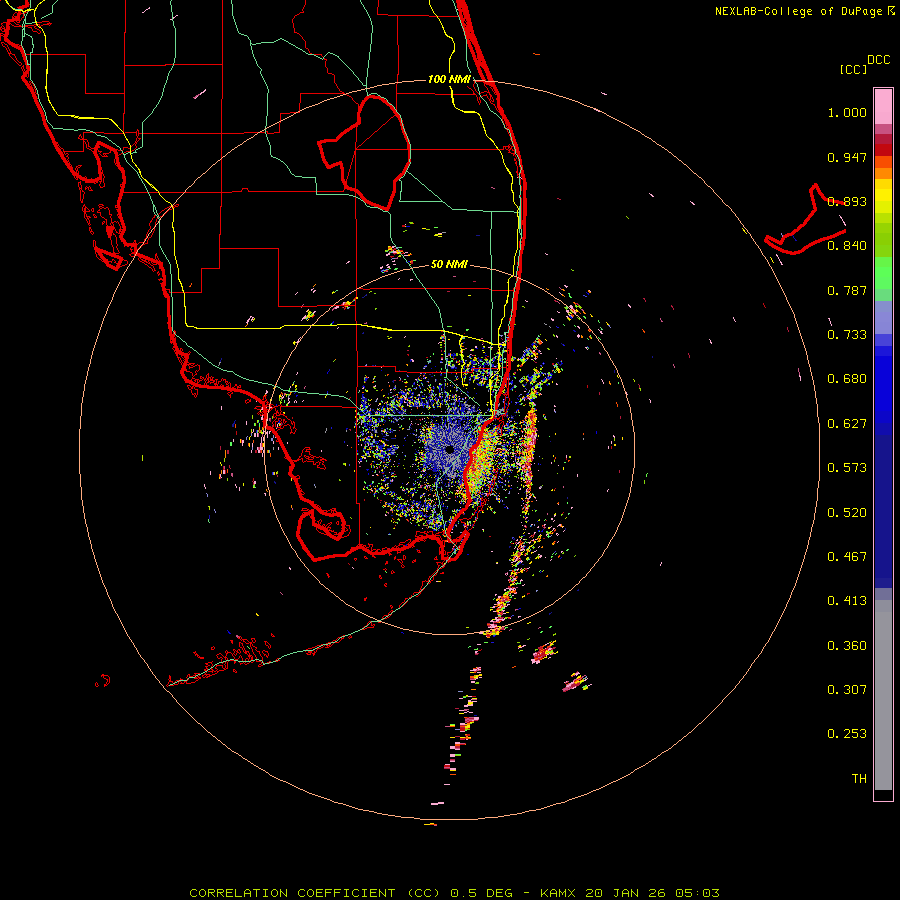Click the 0.253 color scale value
Viewport: 900px width, 900px height.
(x=847, y=734)
